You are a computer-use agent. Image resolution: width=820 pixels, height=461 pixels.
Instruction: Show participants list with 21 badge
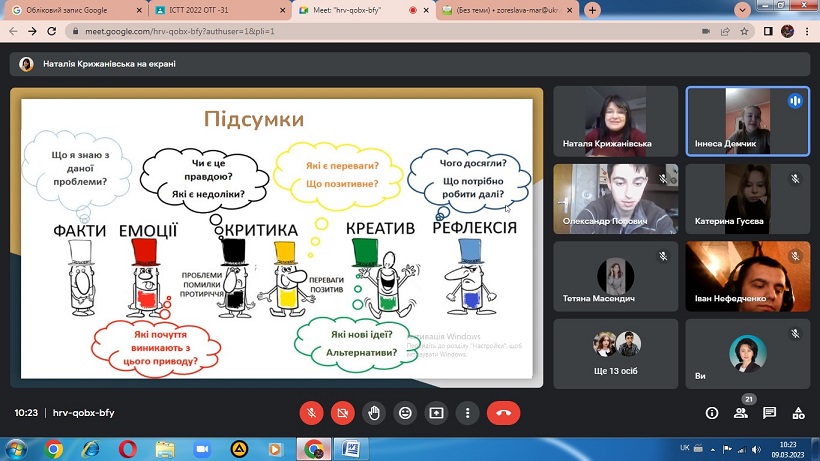[741, 413]
